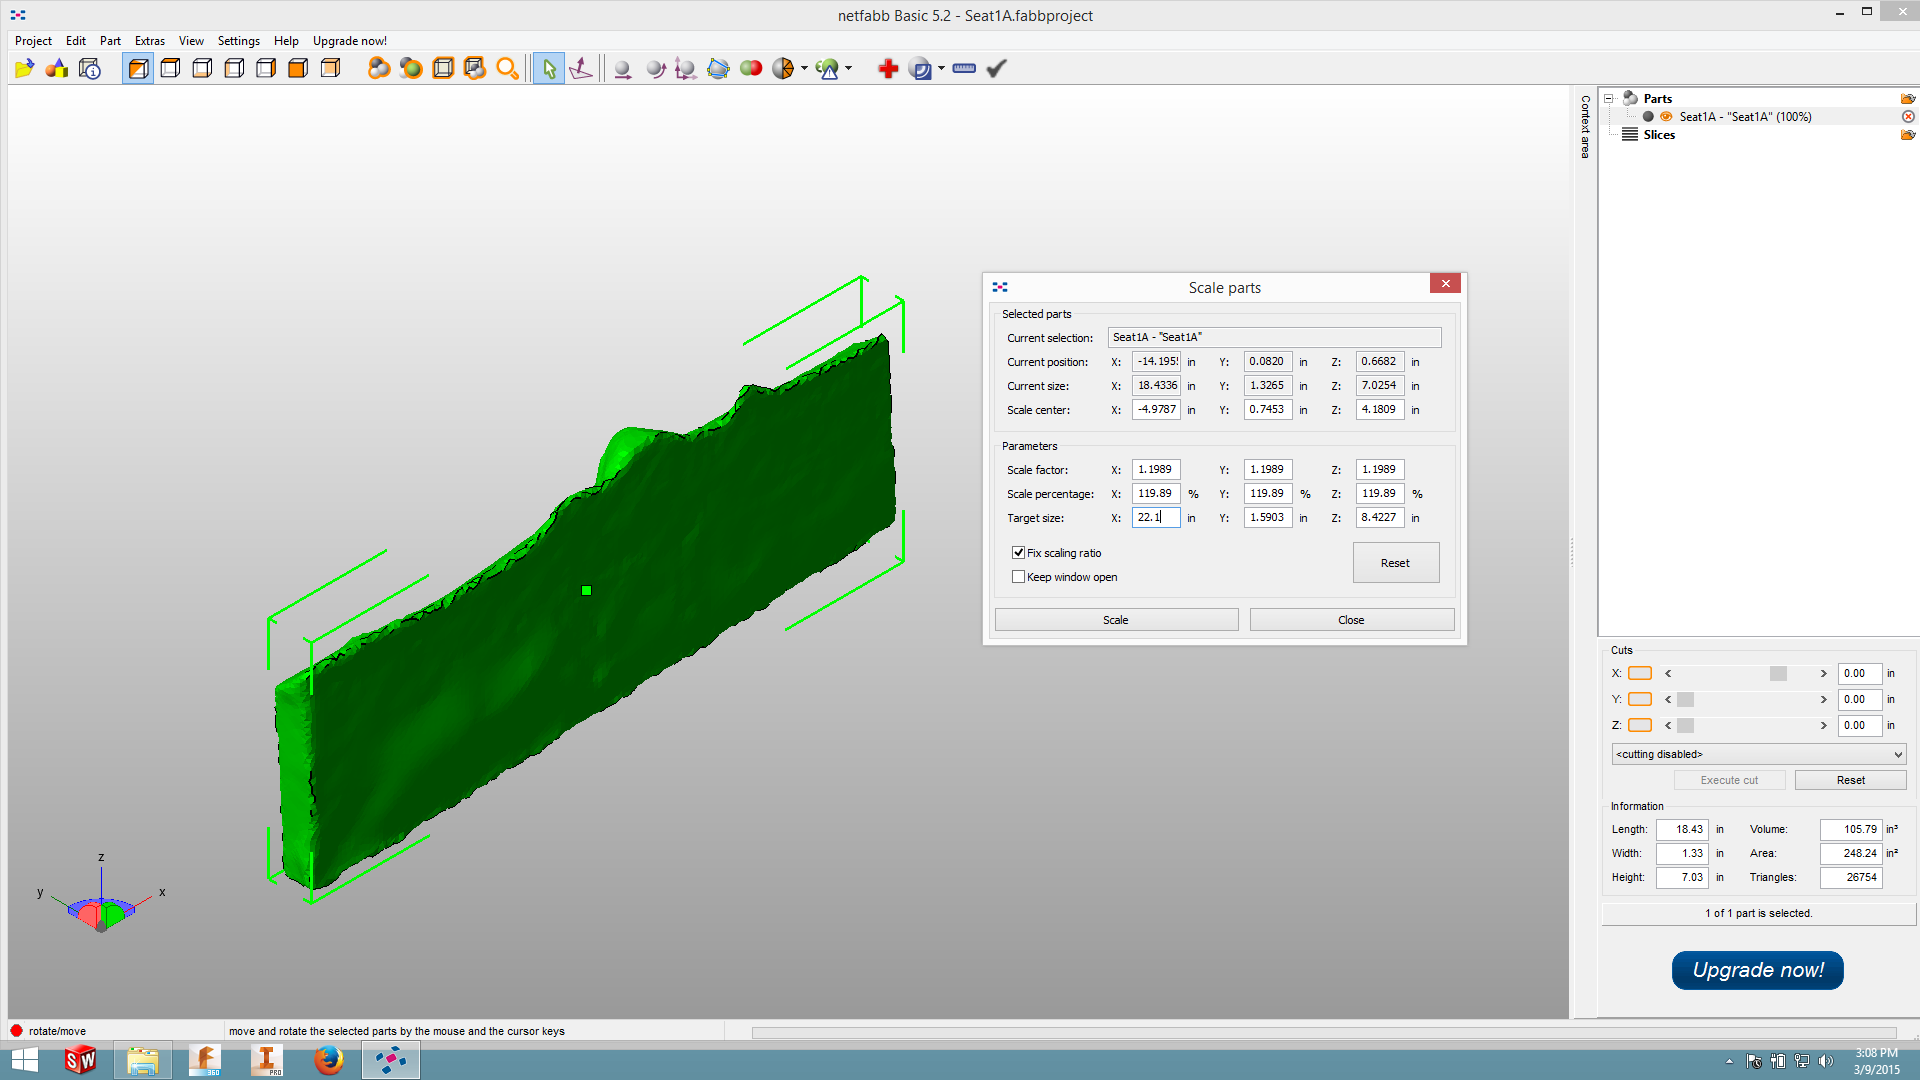Open the View menu
This screenshot has width=1920, height=1080.
point(191,41)
